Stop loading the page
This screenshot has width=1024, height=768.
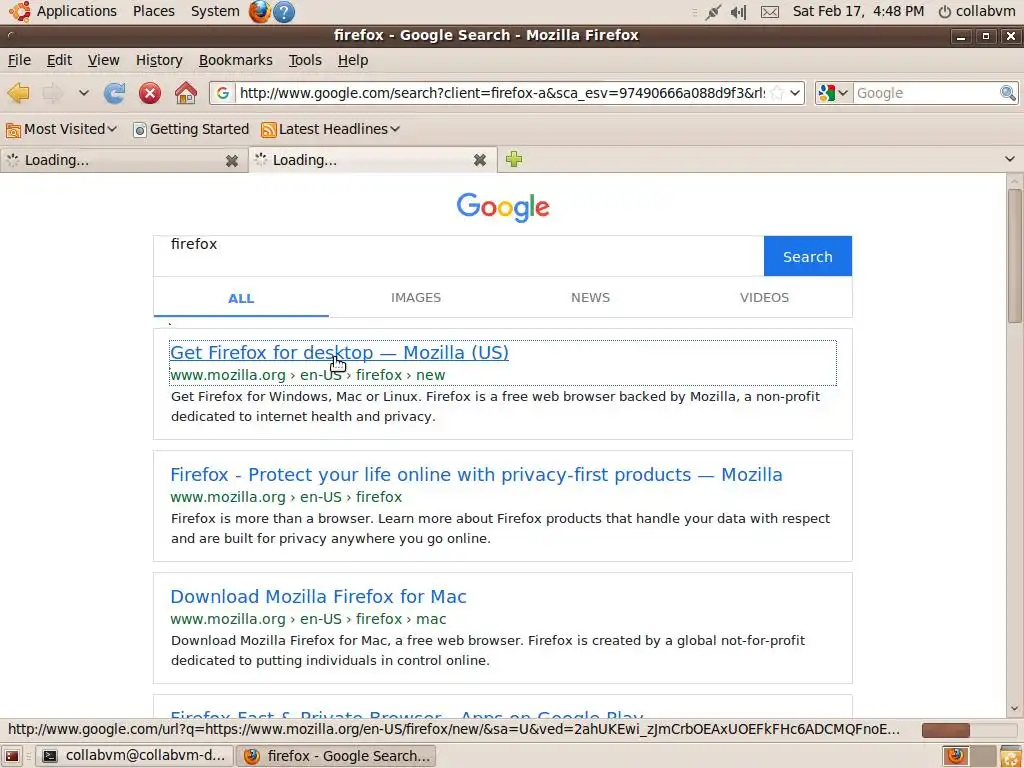click(150, 93)
